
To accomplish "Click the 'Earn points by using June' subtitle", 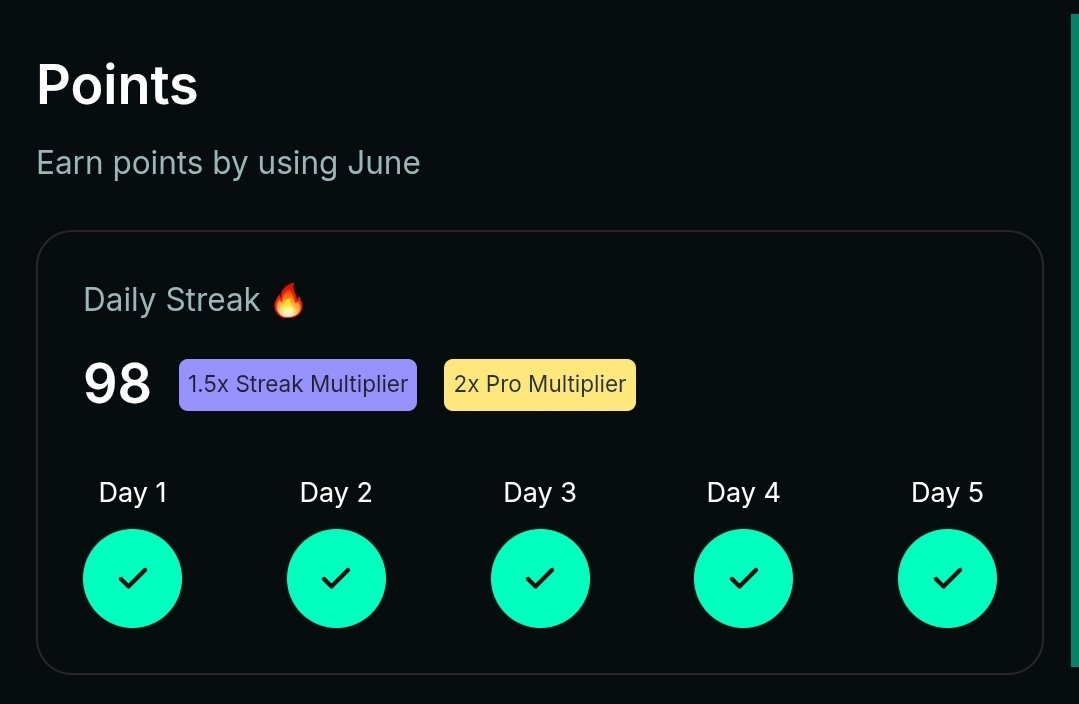I will coord(228,164).
